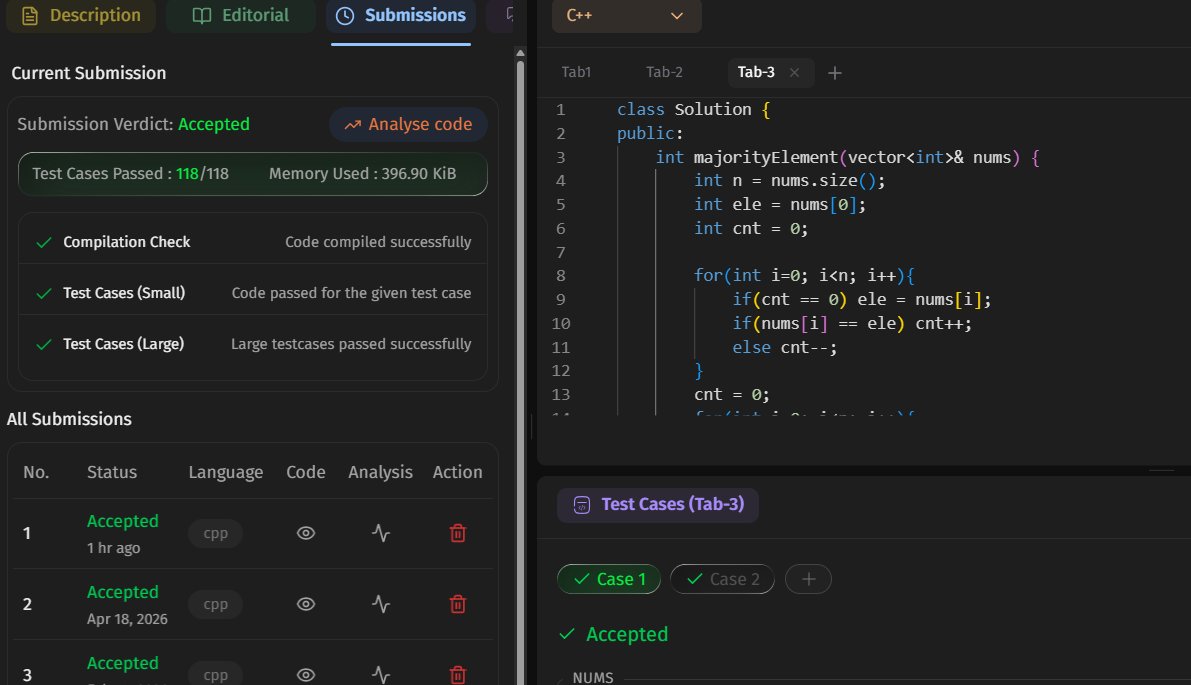Viewport: 1191px width, 685px height.
Task: Click Accepted status of submission 2
Action: [x=122, y=592]
